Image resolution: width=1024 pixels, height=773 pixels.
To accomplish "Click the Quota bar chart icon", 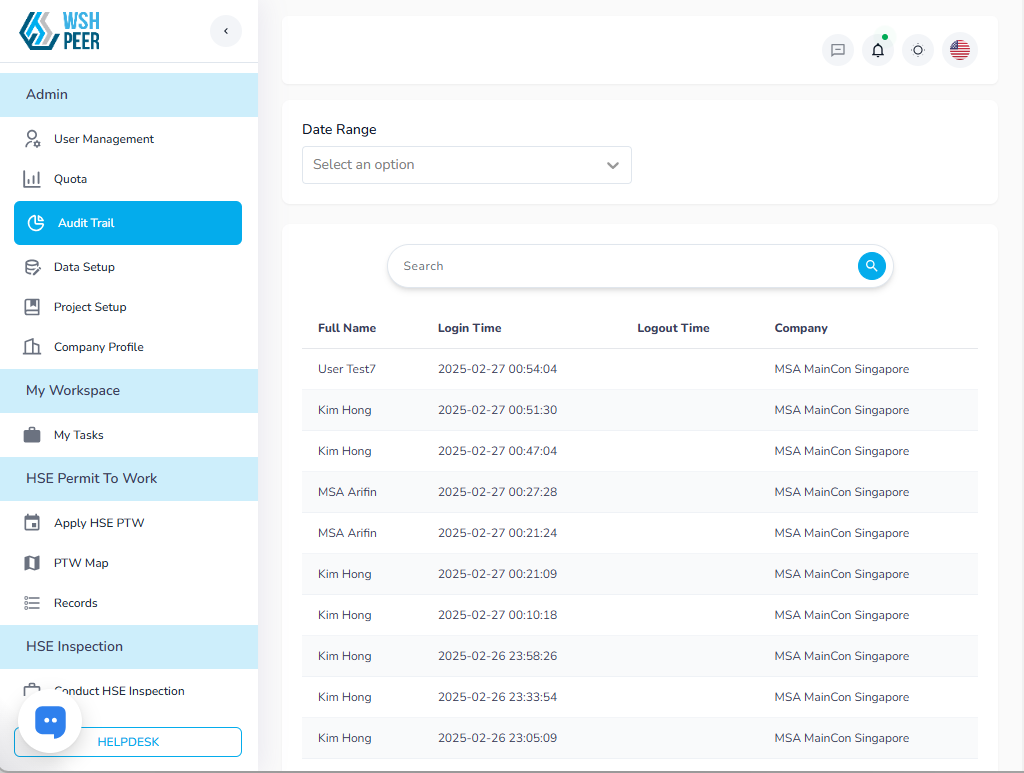I will (32, 179).
